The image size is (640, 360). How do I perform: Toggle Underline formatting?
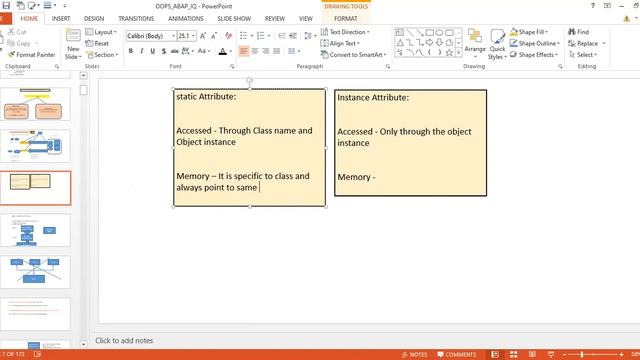[x=153, y=51]
